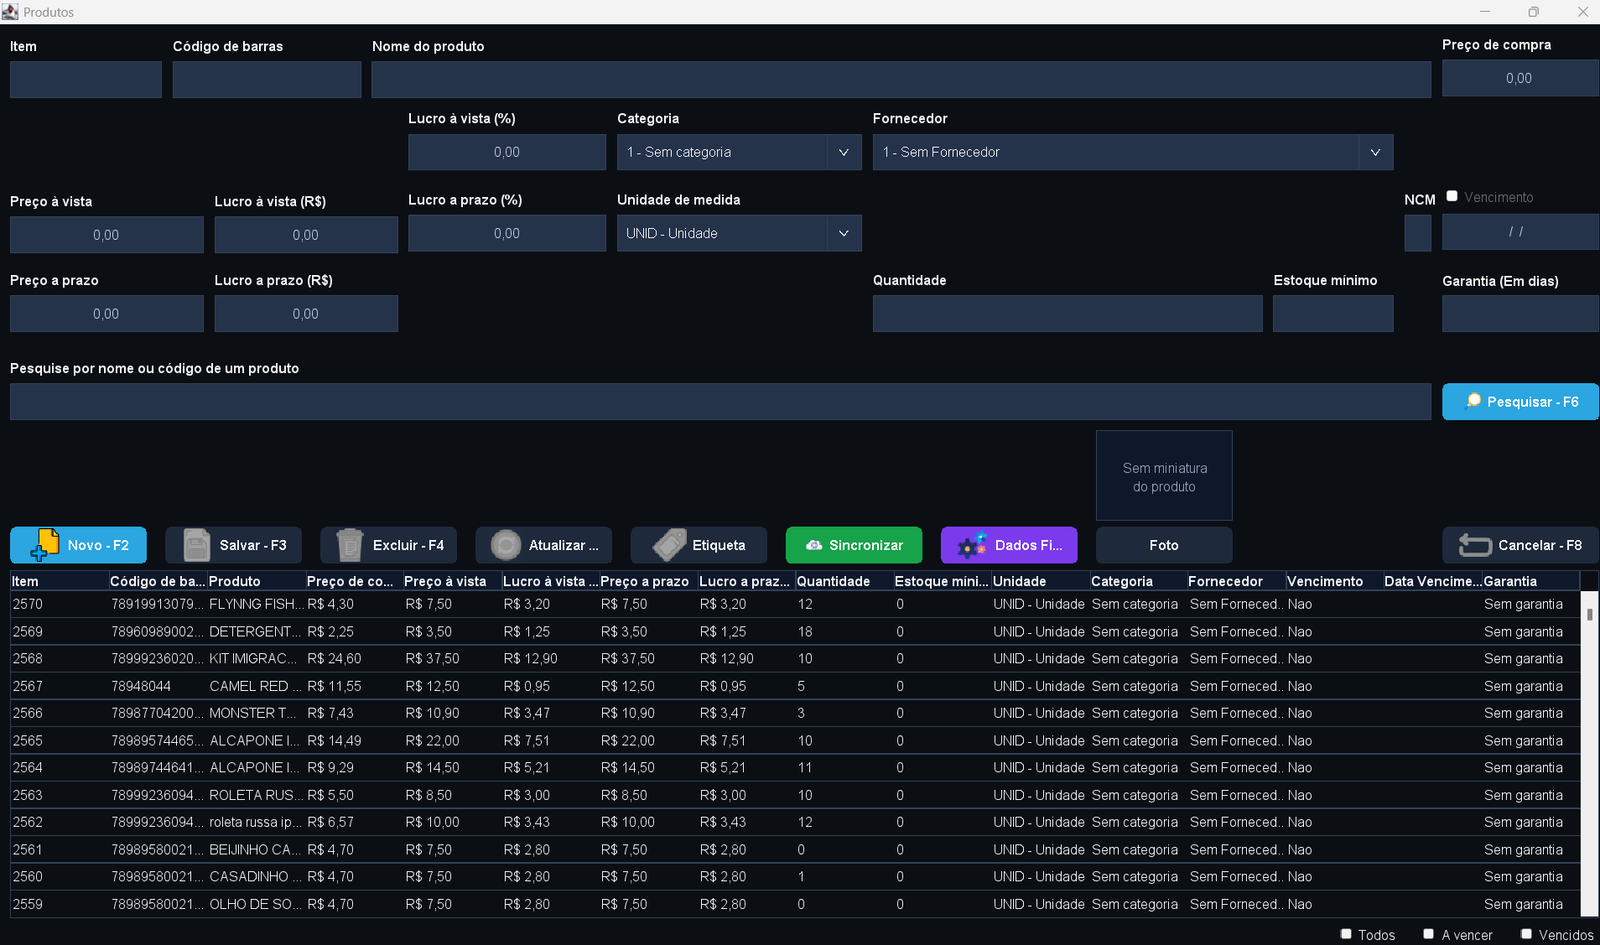Click the label tag icon on the Etiqueta button

(x=669, y=545)
